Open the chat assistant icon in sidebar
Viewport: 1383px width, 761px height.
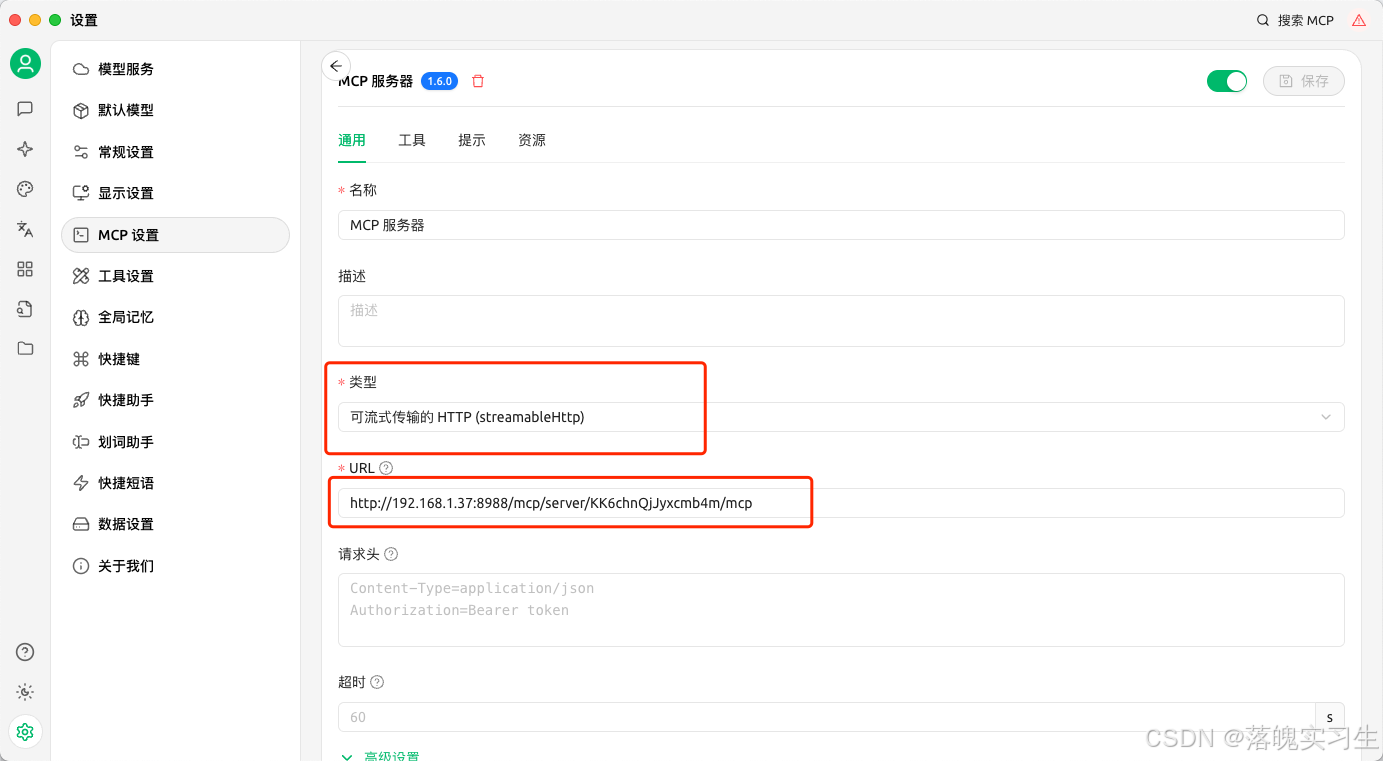[25, 108]
